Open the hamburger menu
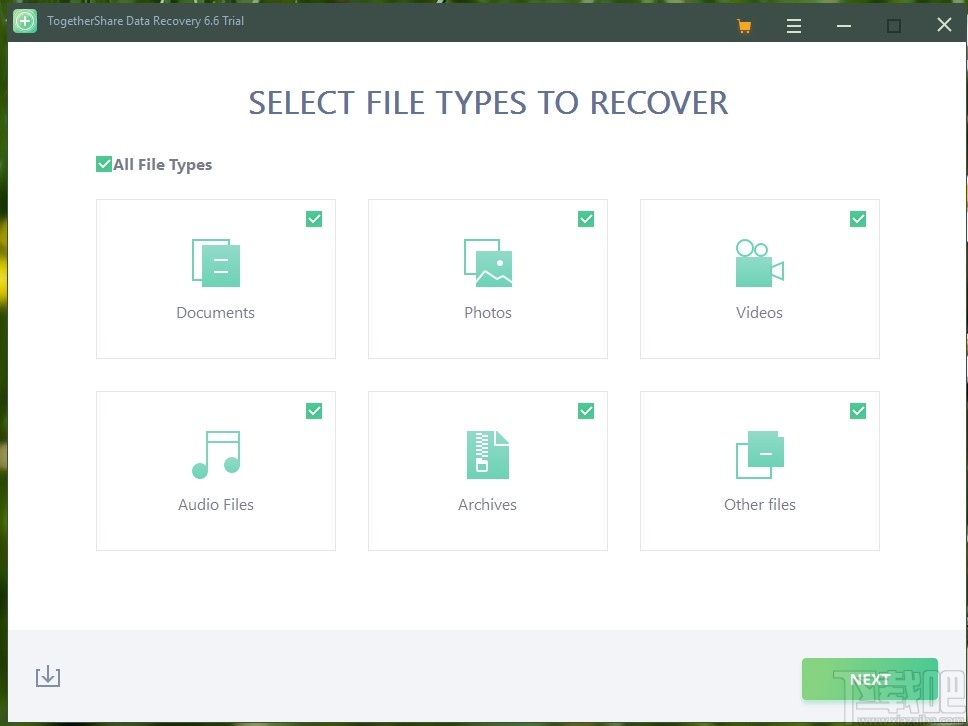 [x=793, y=25]
